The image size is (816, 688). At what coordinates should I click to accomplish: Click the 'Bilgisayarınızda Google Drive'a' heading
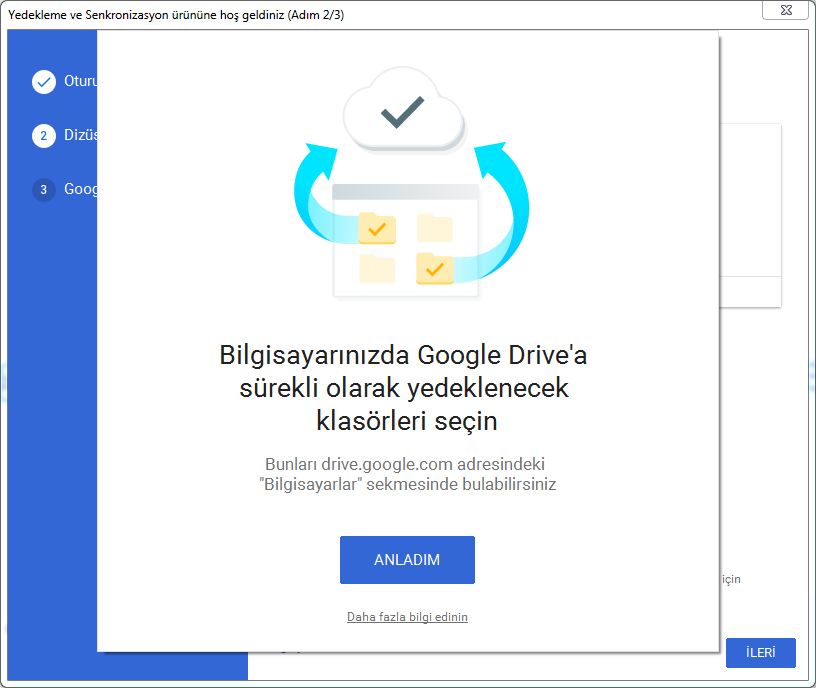pos(403,355)
